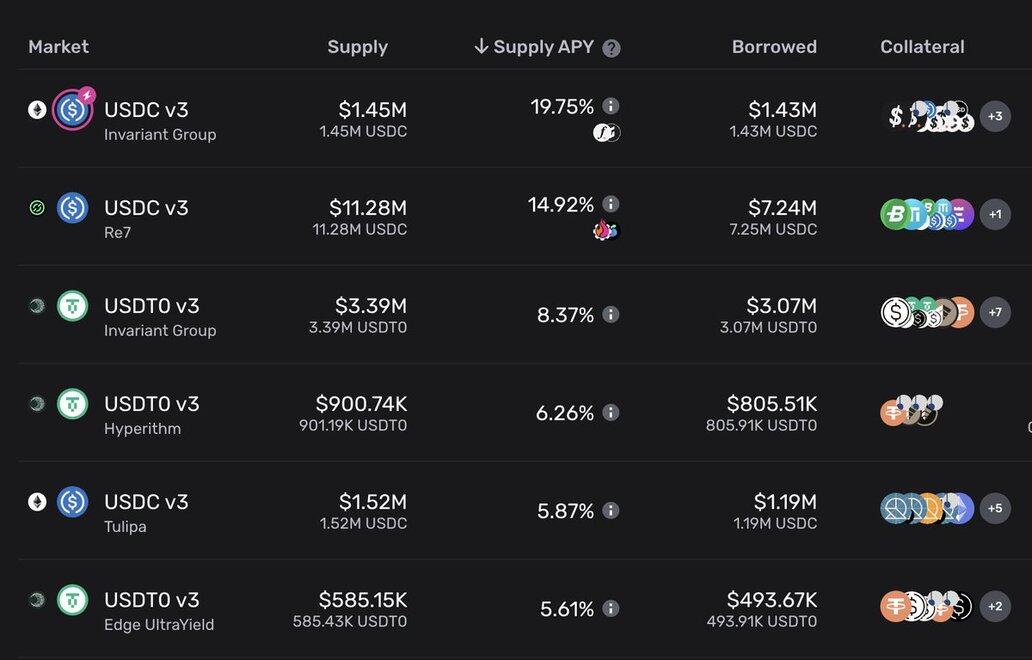The height and width of the screenshot is (660, 1032).
Task: Click USDT0 token icon in Hyperithm row
Action: 72,404
